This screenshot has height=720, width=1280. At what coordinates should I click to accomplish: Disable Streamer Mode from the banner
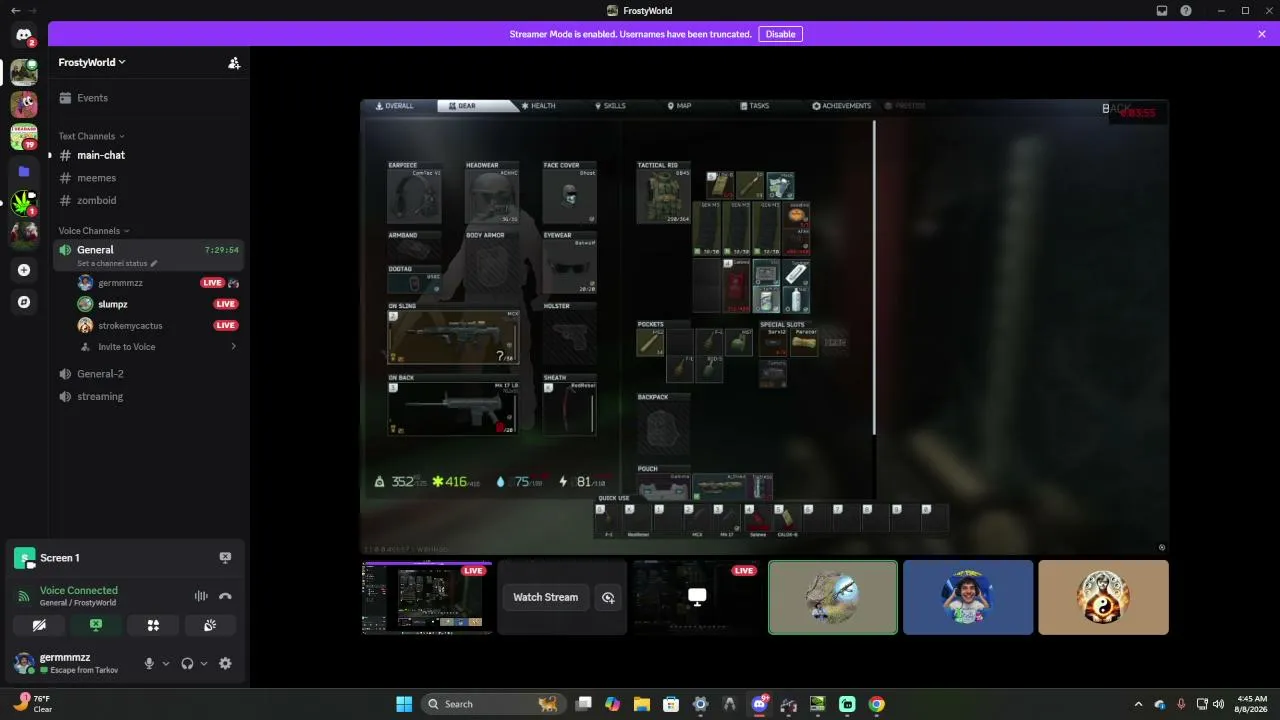[x=780, y=34]
